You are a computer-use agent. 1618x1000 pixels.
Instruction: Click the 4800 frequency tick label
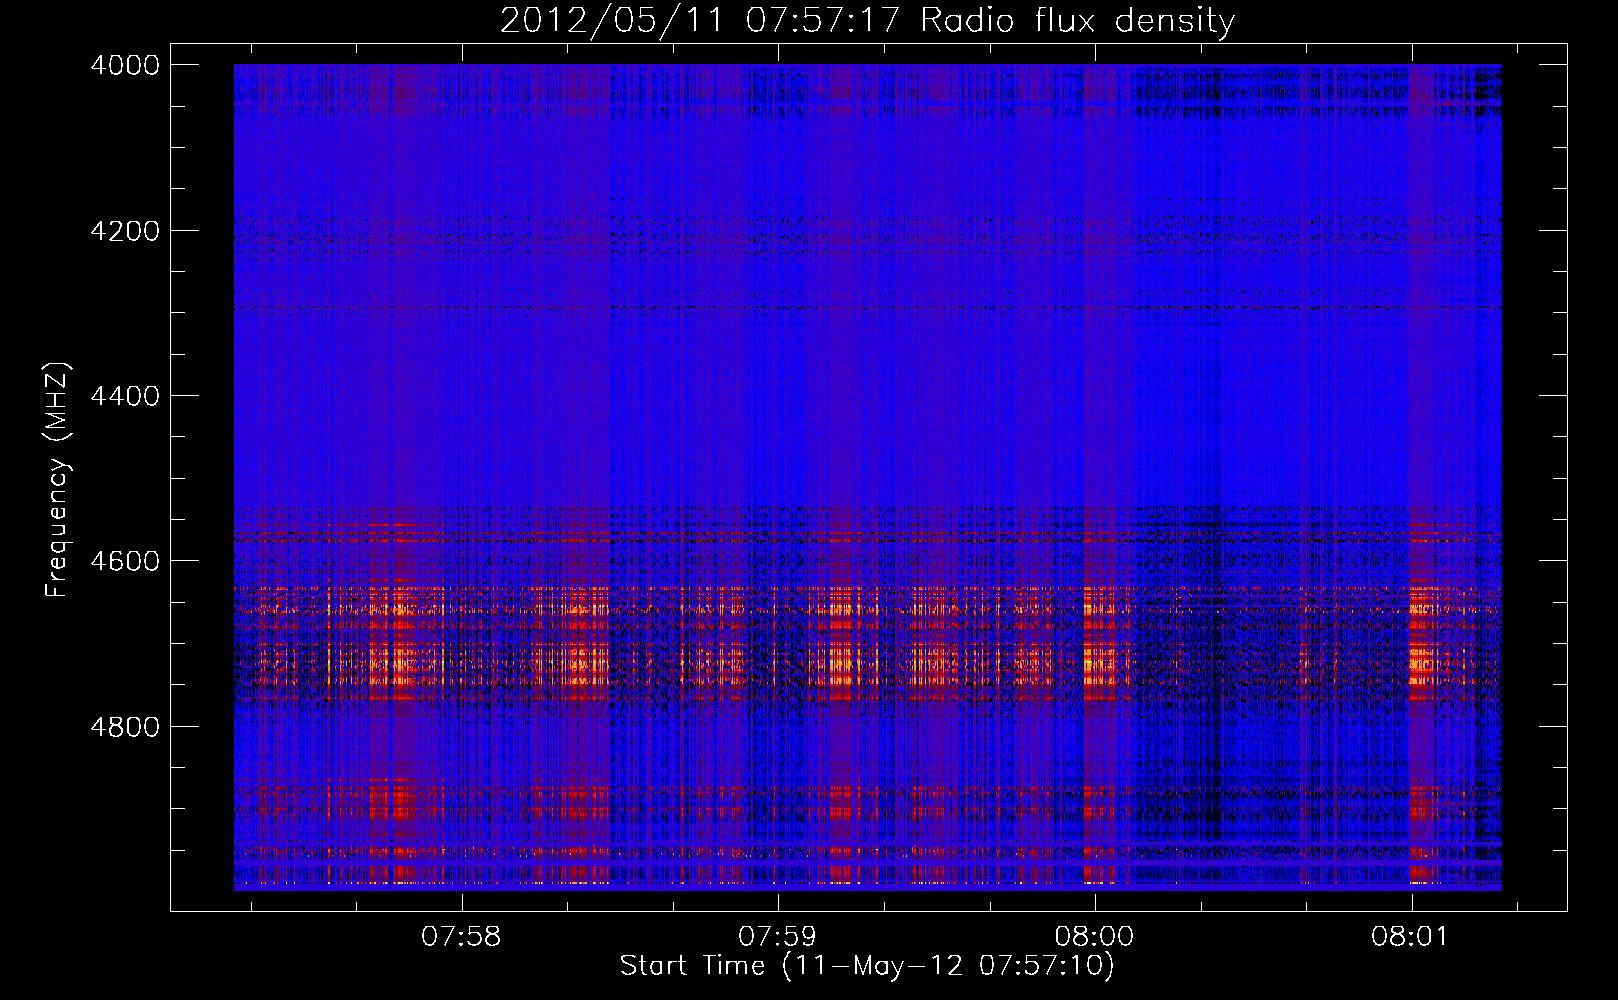point(125,727)
